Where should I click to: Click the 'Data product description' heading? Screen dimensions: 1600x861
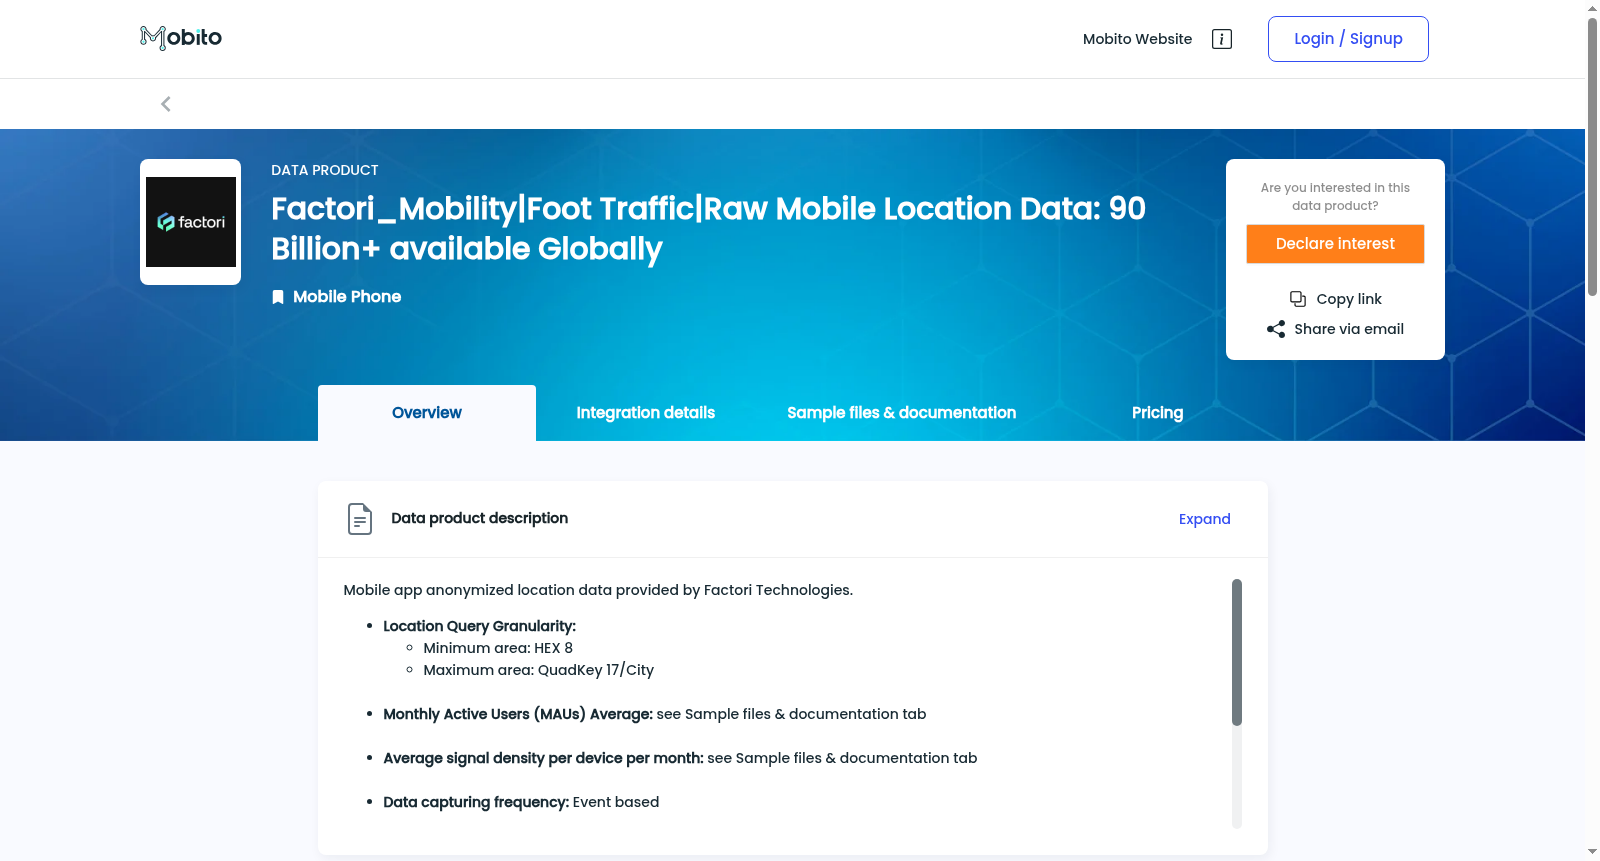[x=480, y=518]
